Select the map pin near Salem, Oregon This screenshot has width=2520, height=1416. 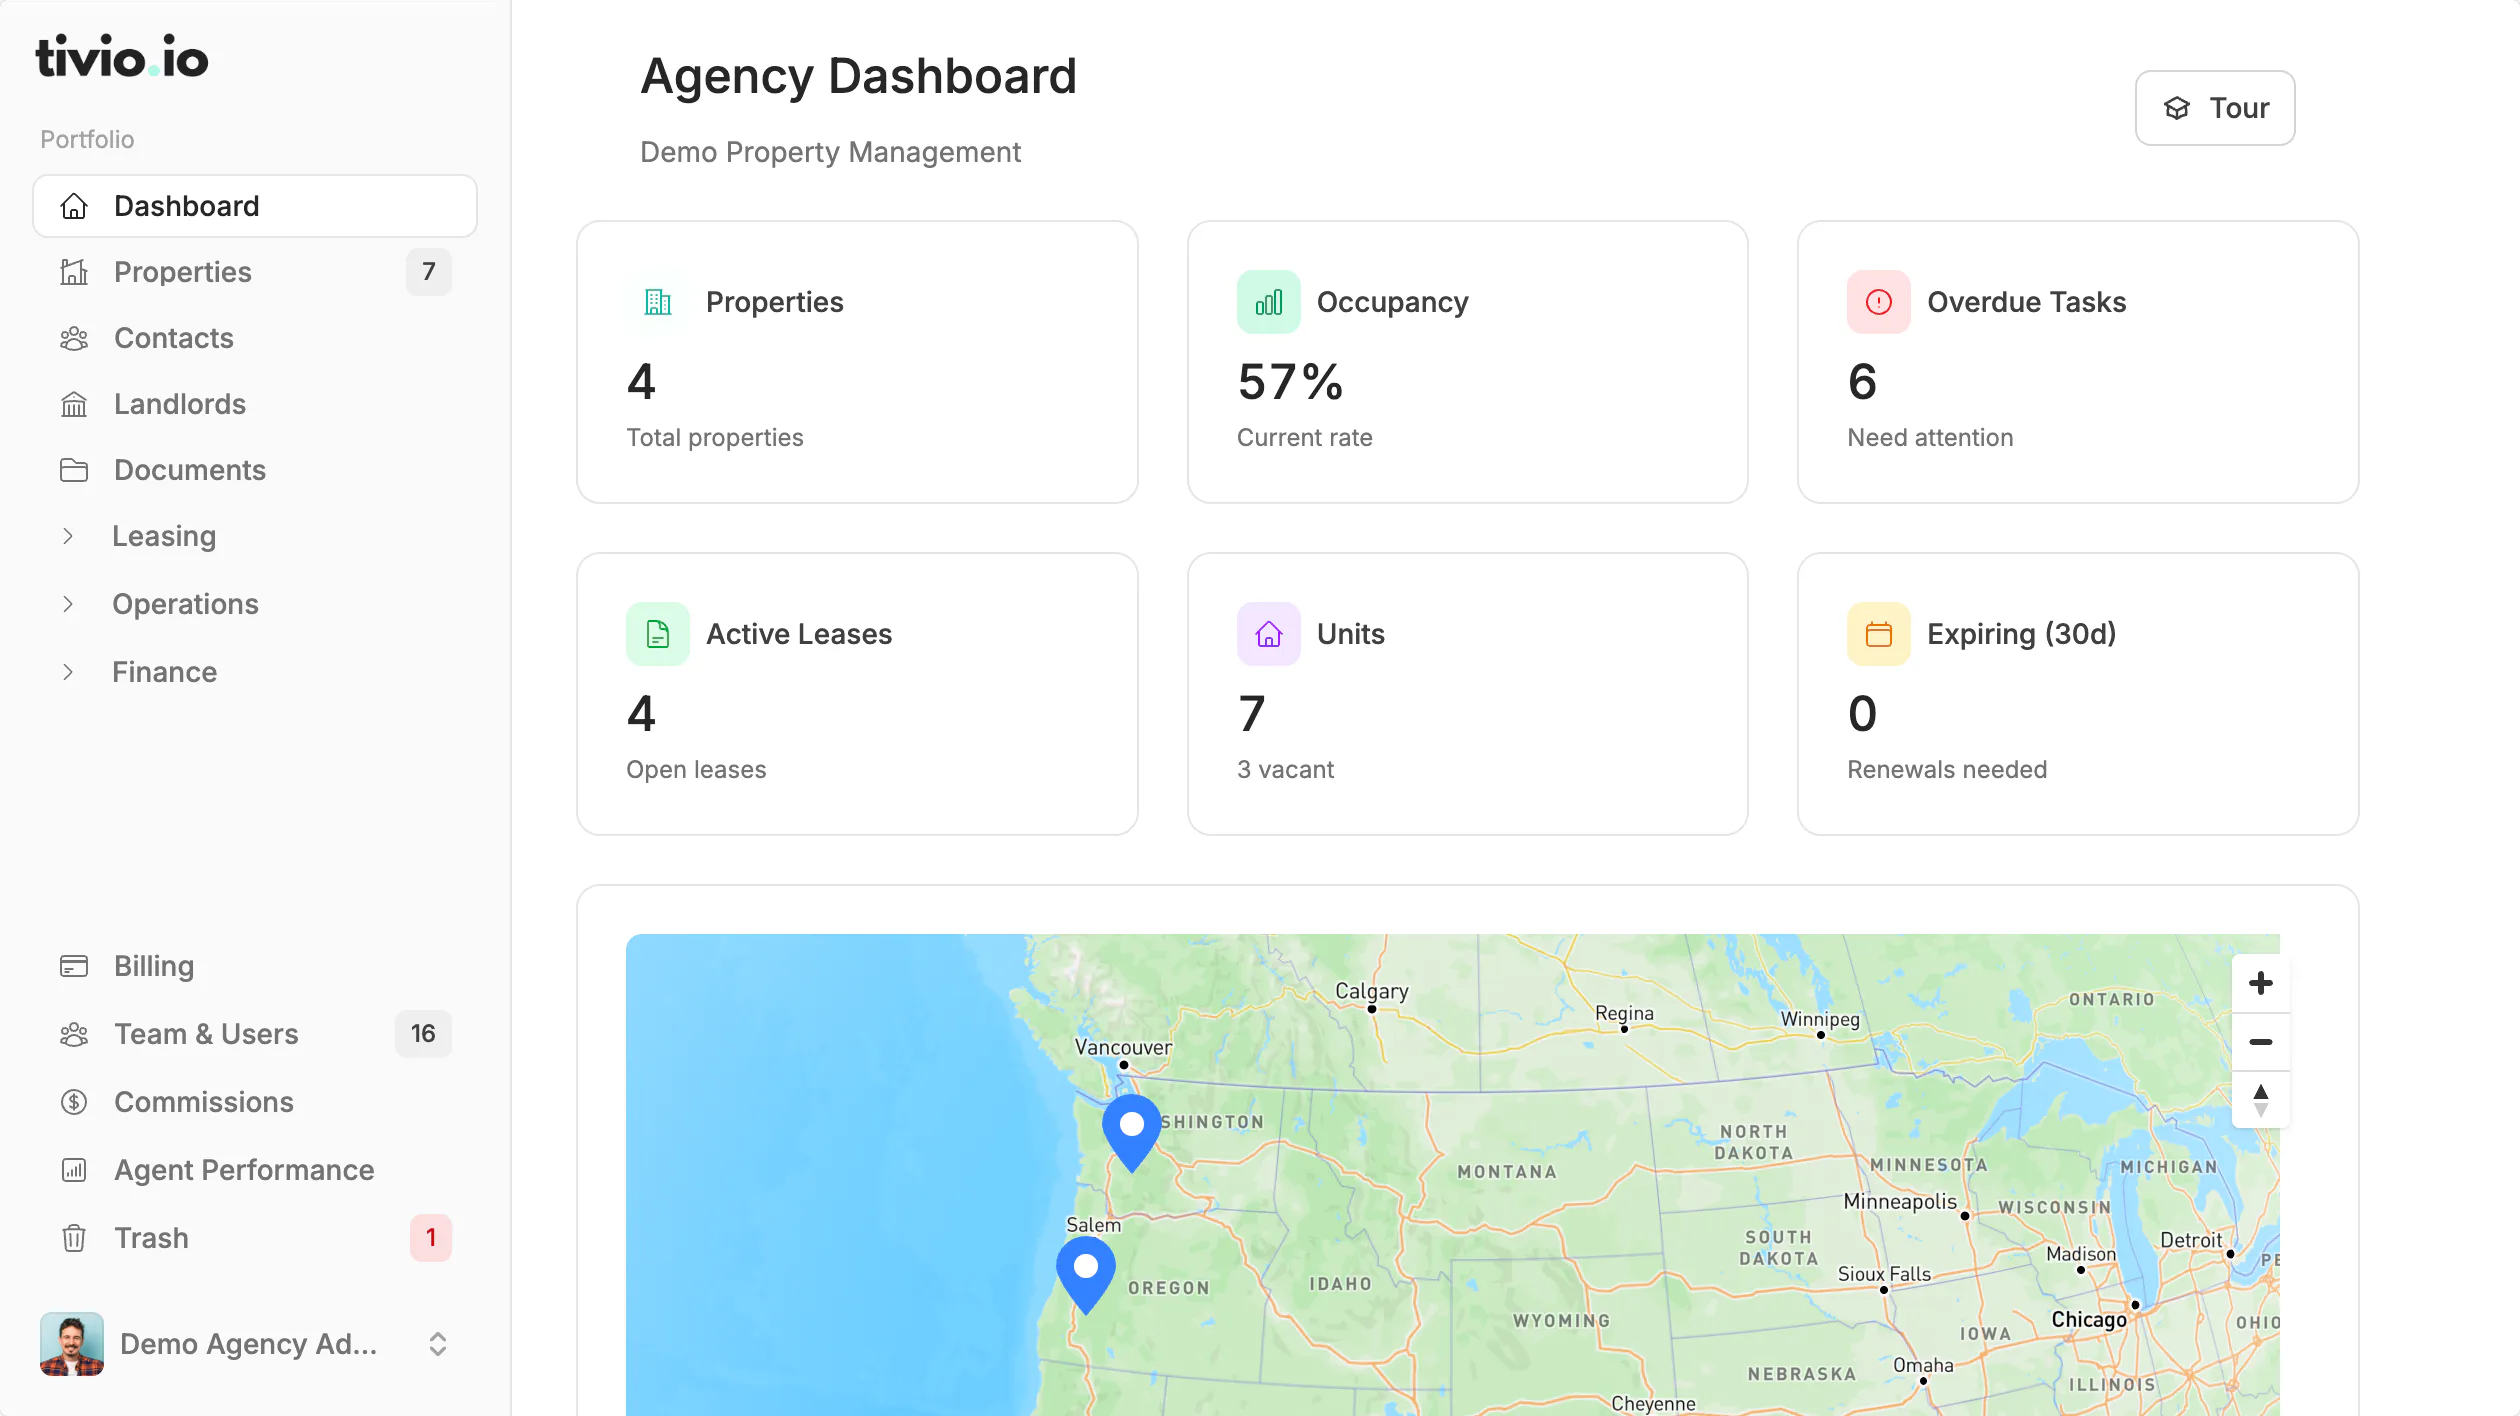coord(1086,1274)
